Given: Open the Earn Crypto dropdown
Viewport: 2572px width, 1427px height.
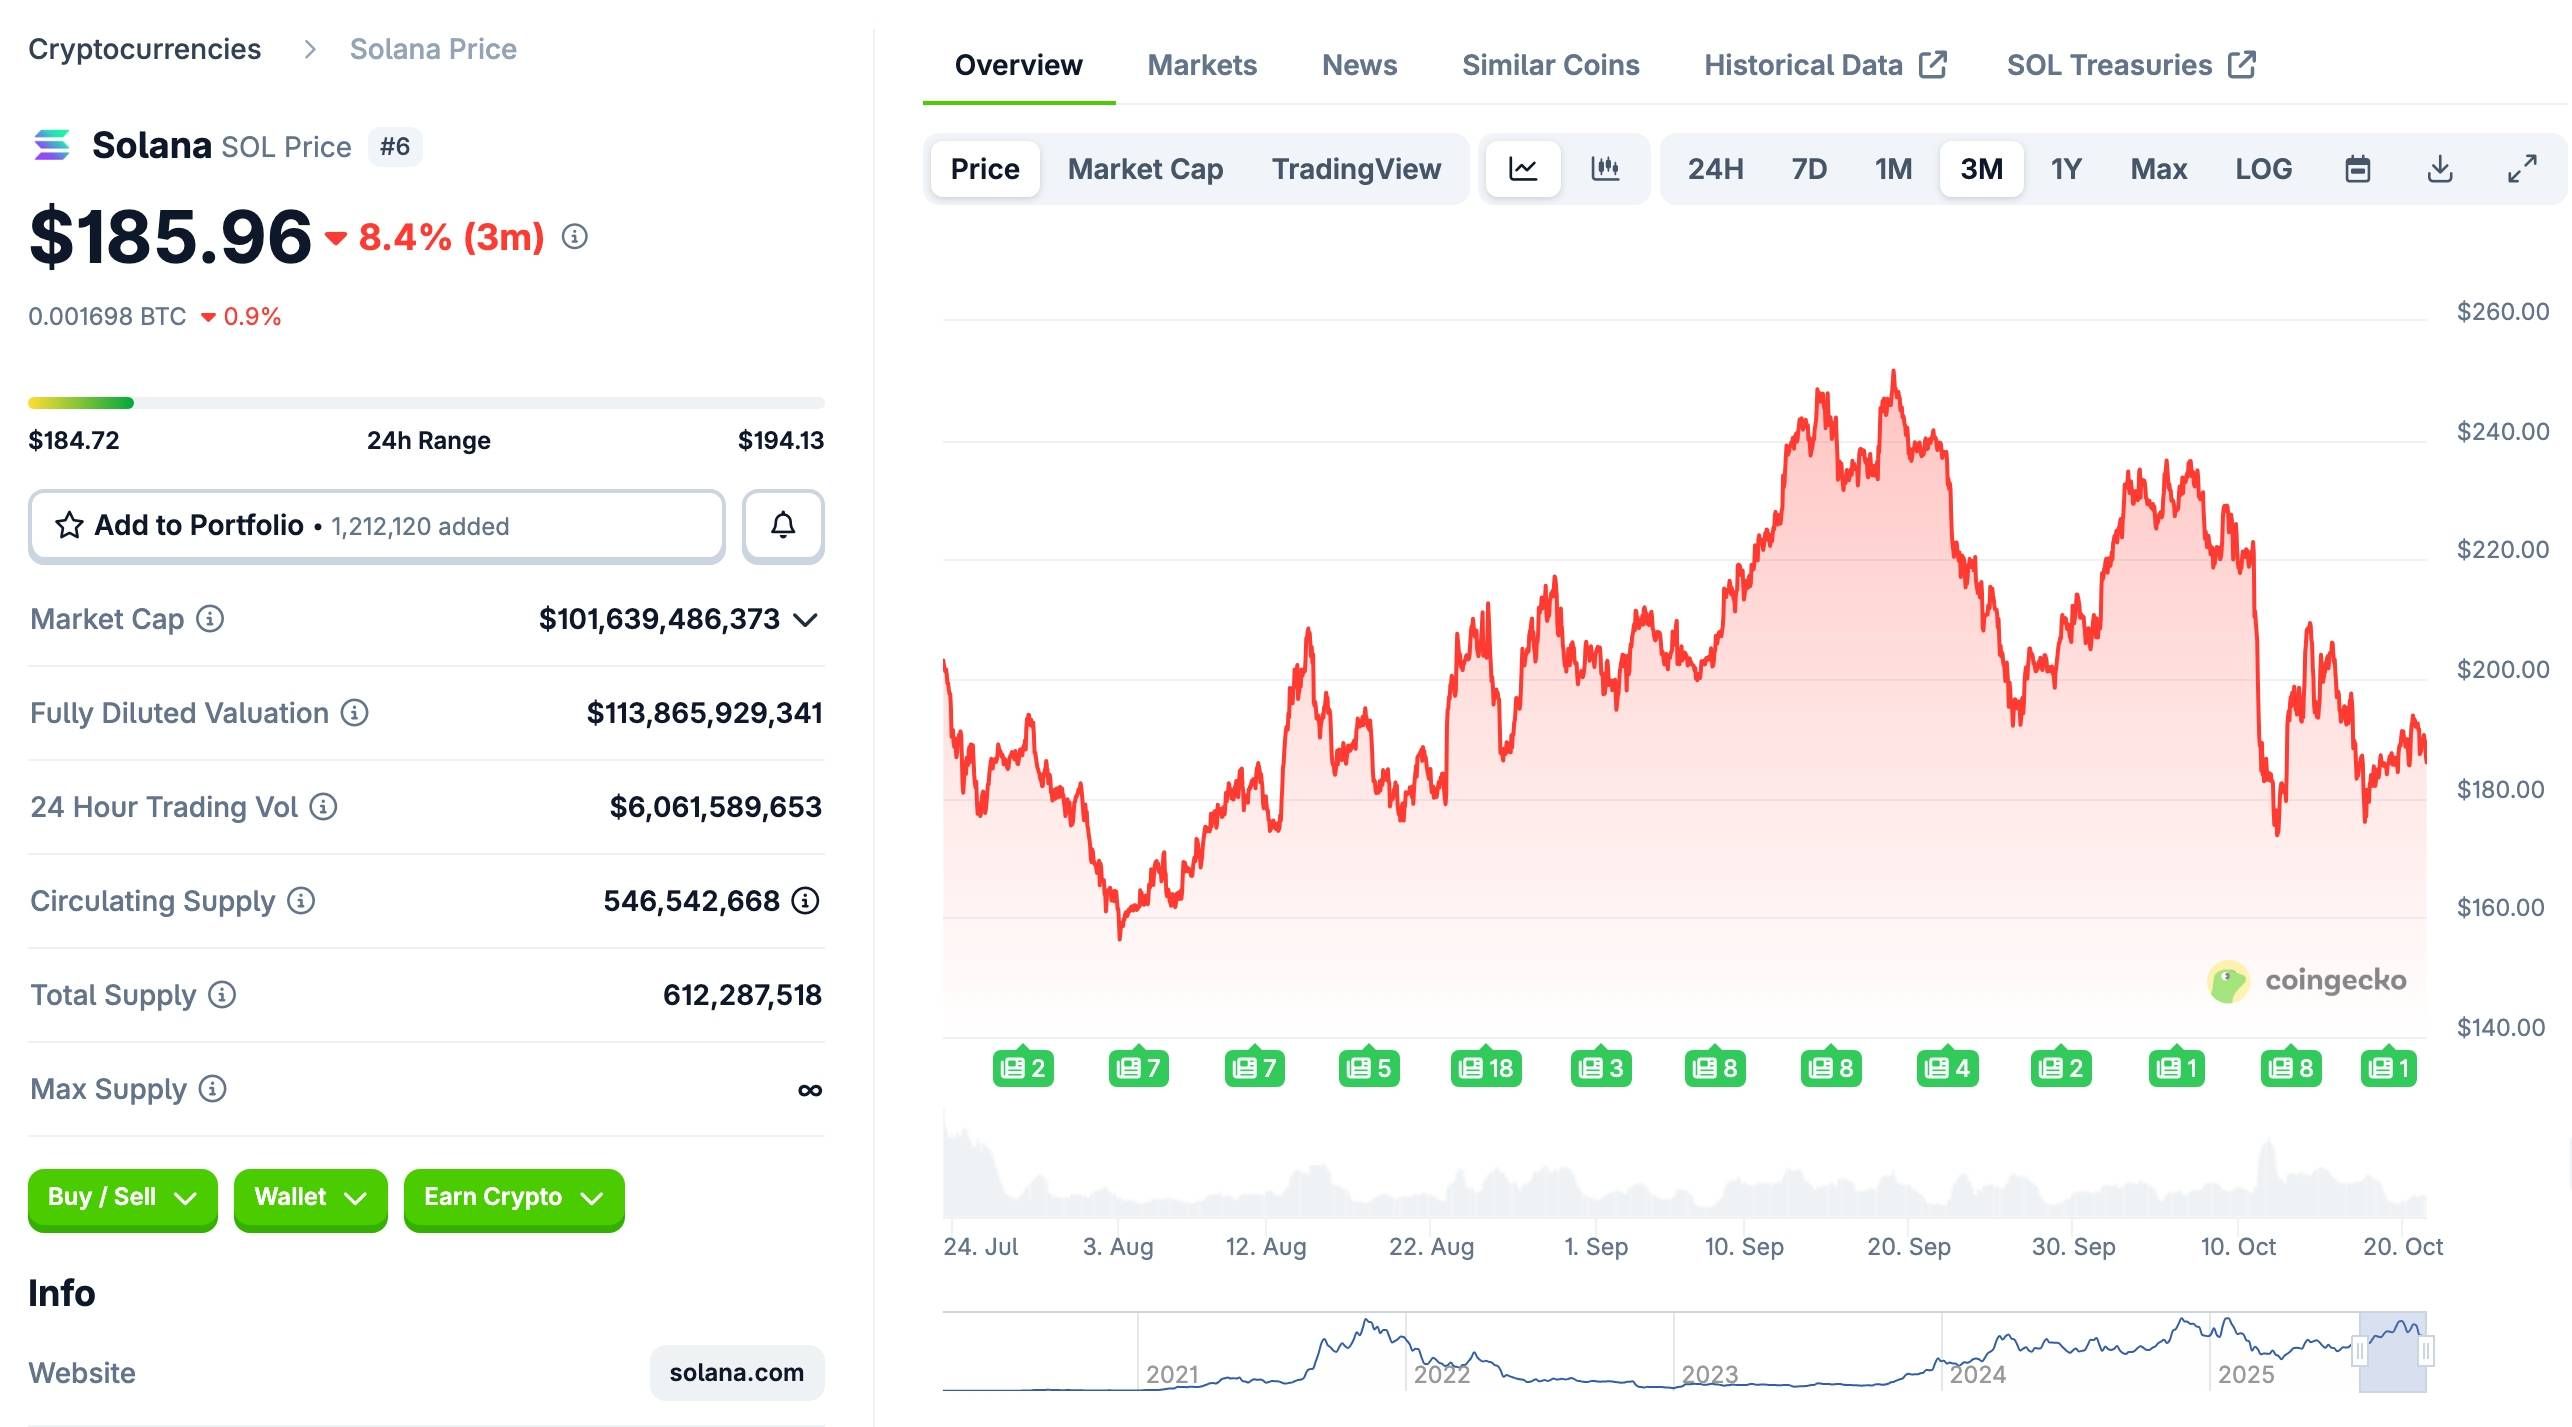Looking at the screenshot, I should point(513,1198).
